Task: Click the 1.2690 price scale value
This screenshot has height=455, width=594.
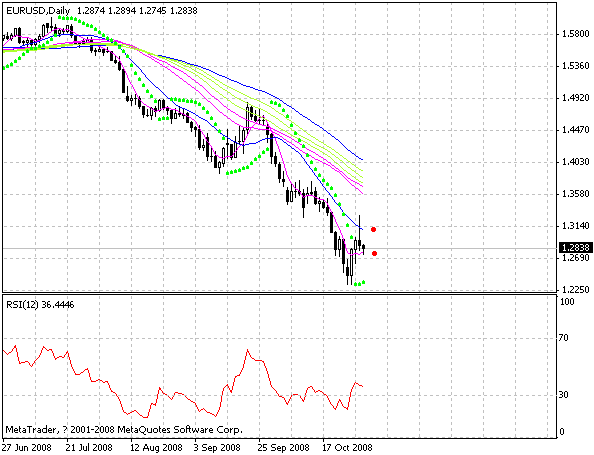Action: click(576, 258)
